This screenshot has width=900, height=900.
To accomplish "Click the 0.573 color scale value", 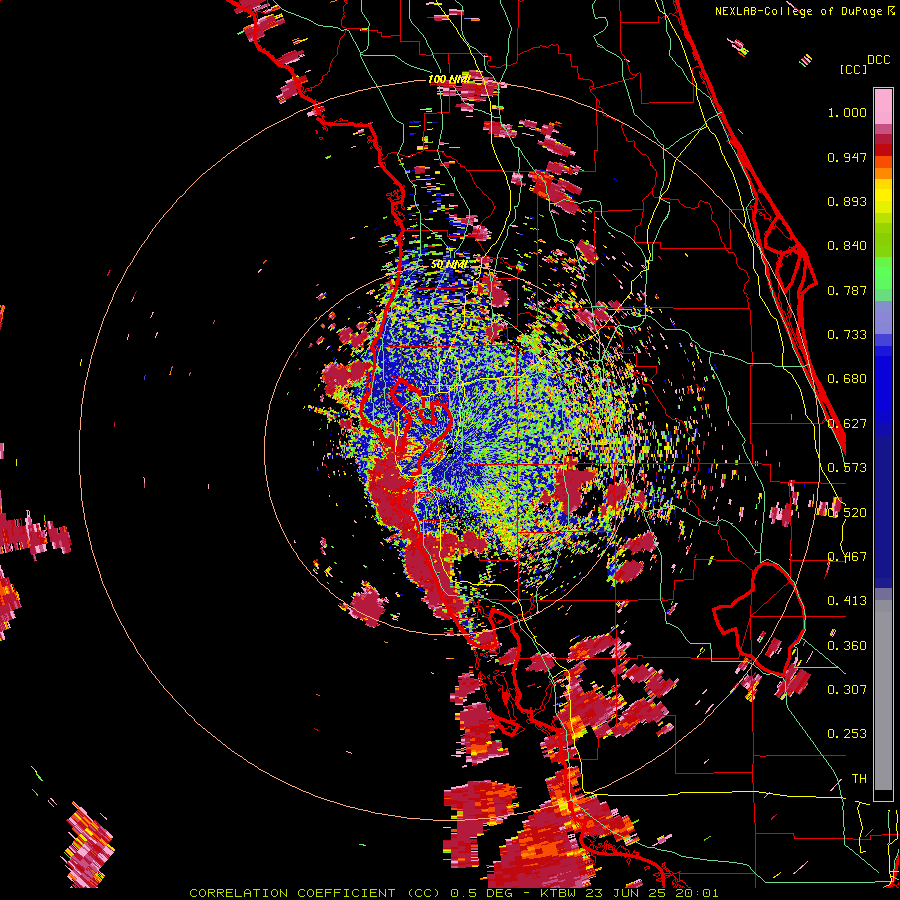I will [x=847, y=468].
